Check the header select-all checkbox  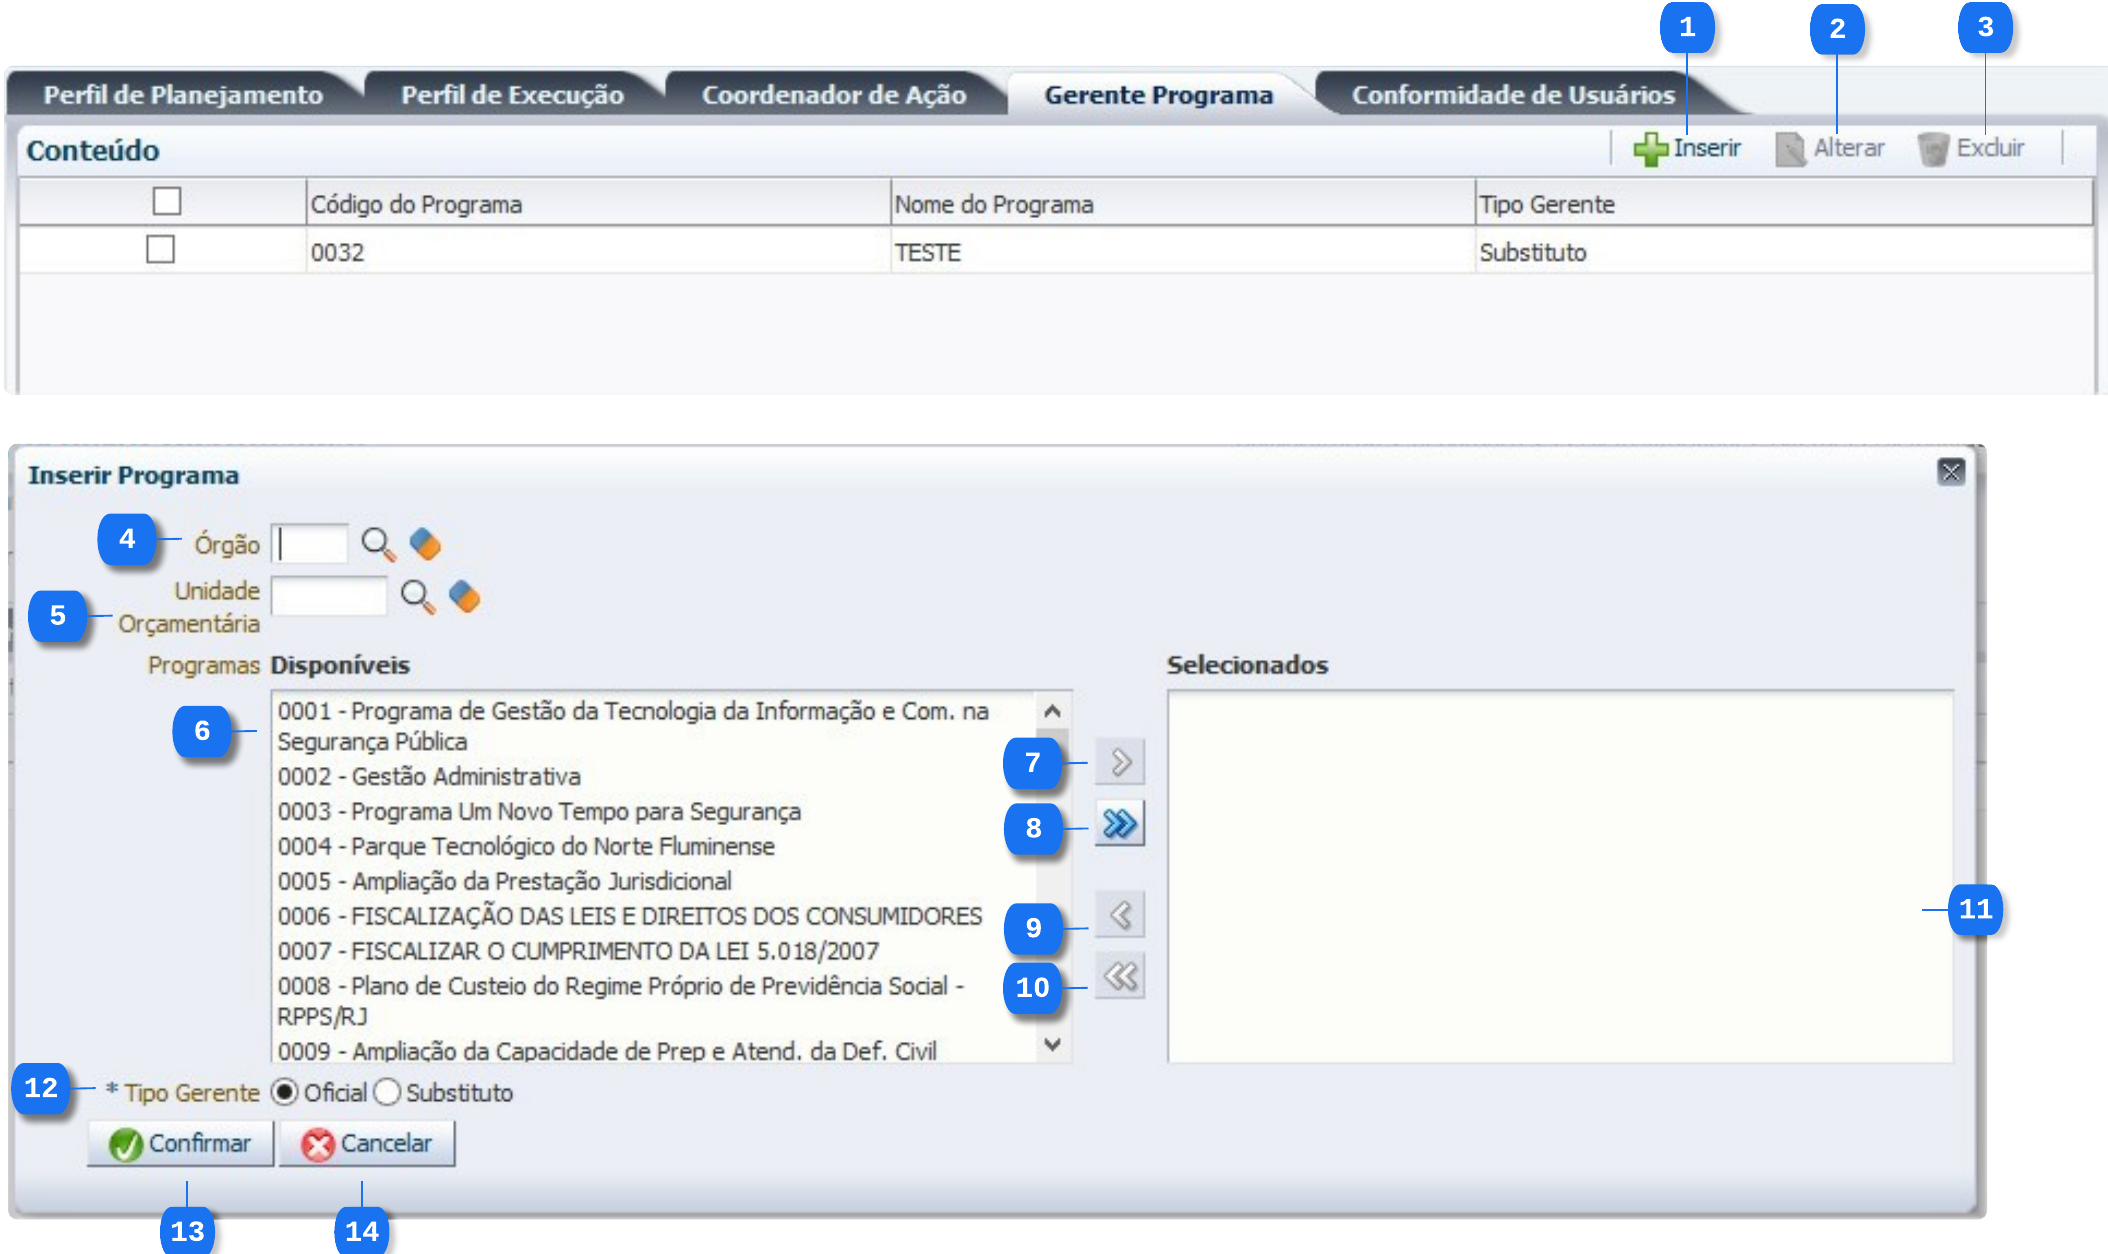[x=167, y=201]
